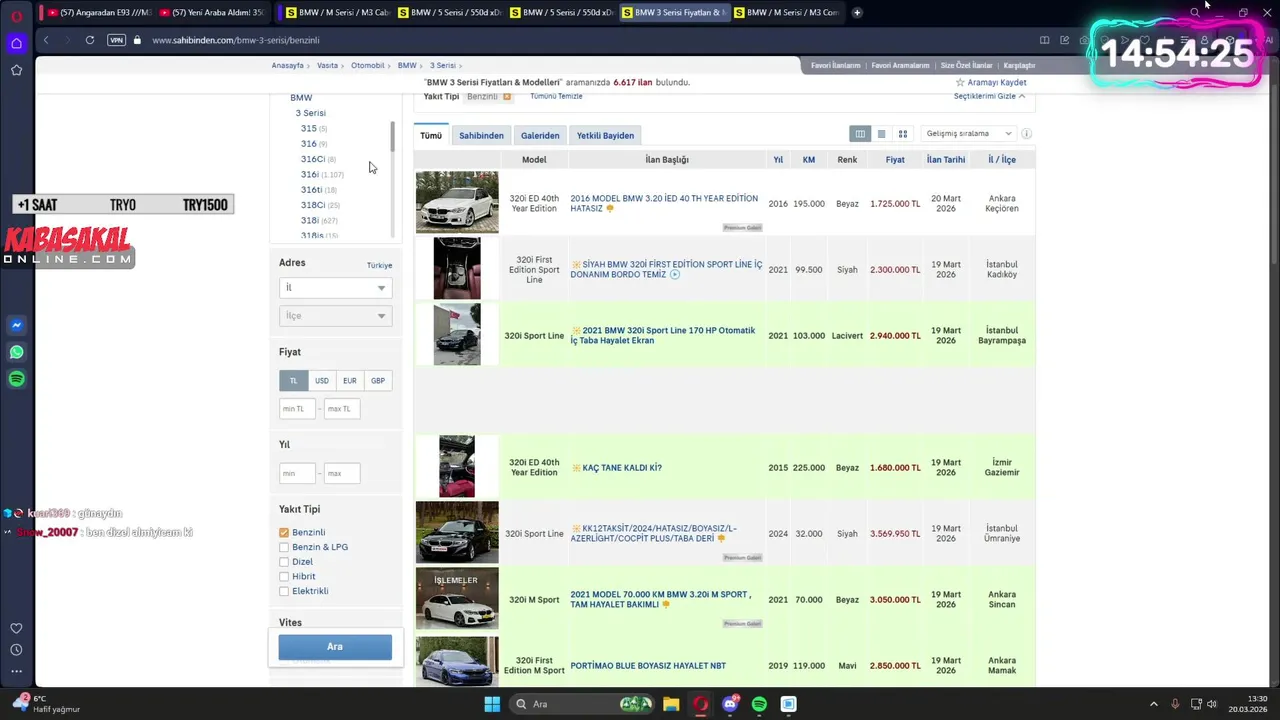Open Opera home workspace icon in sidebar
Image resolution: width=1280 pixels, height=720 pixels.
point(16,43)
